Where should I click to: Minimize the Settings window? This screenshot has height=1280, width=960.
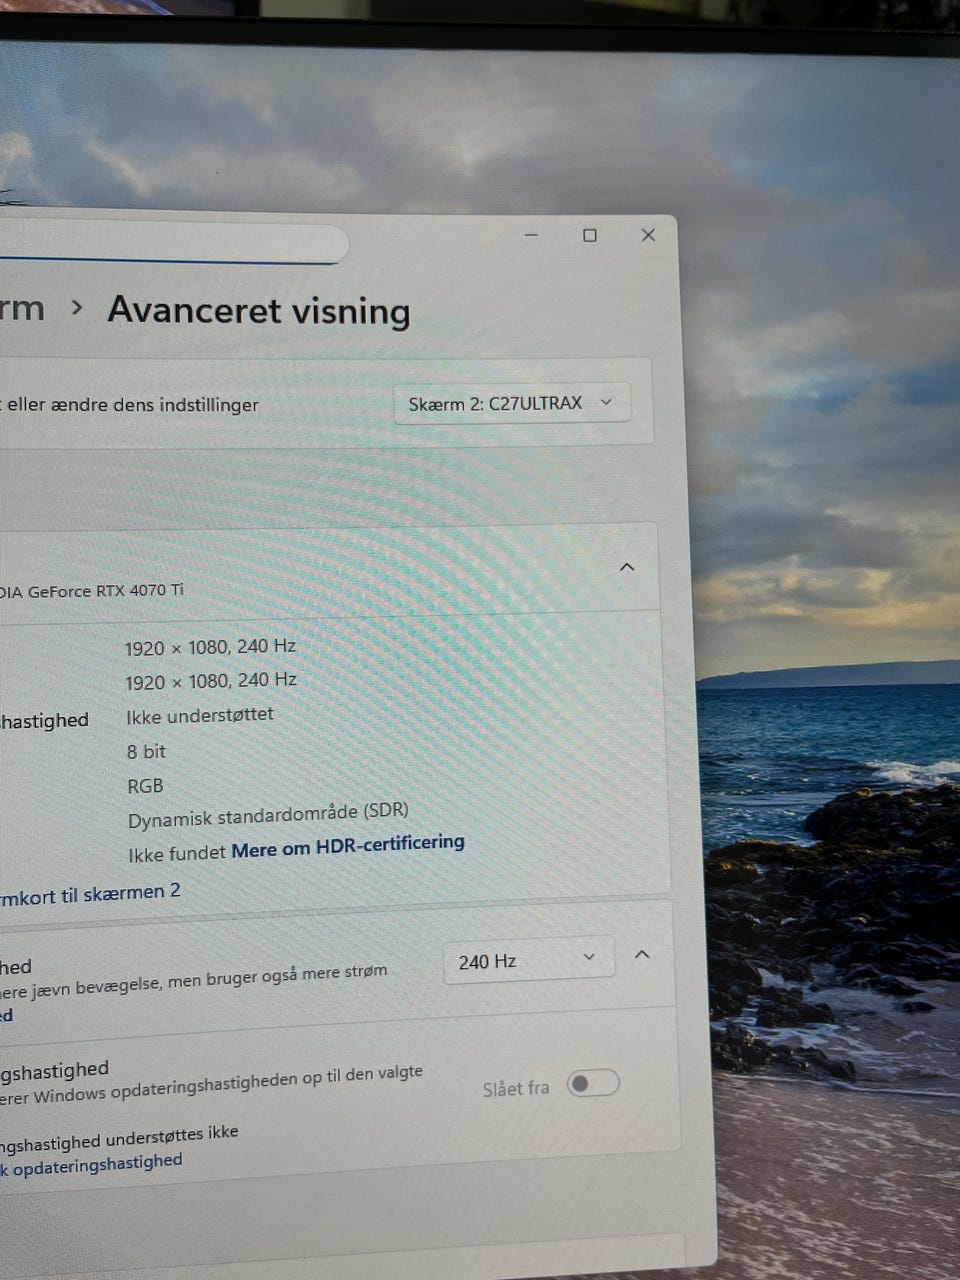531,235
